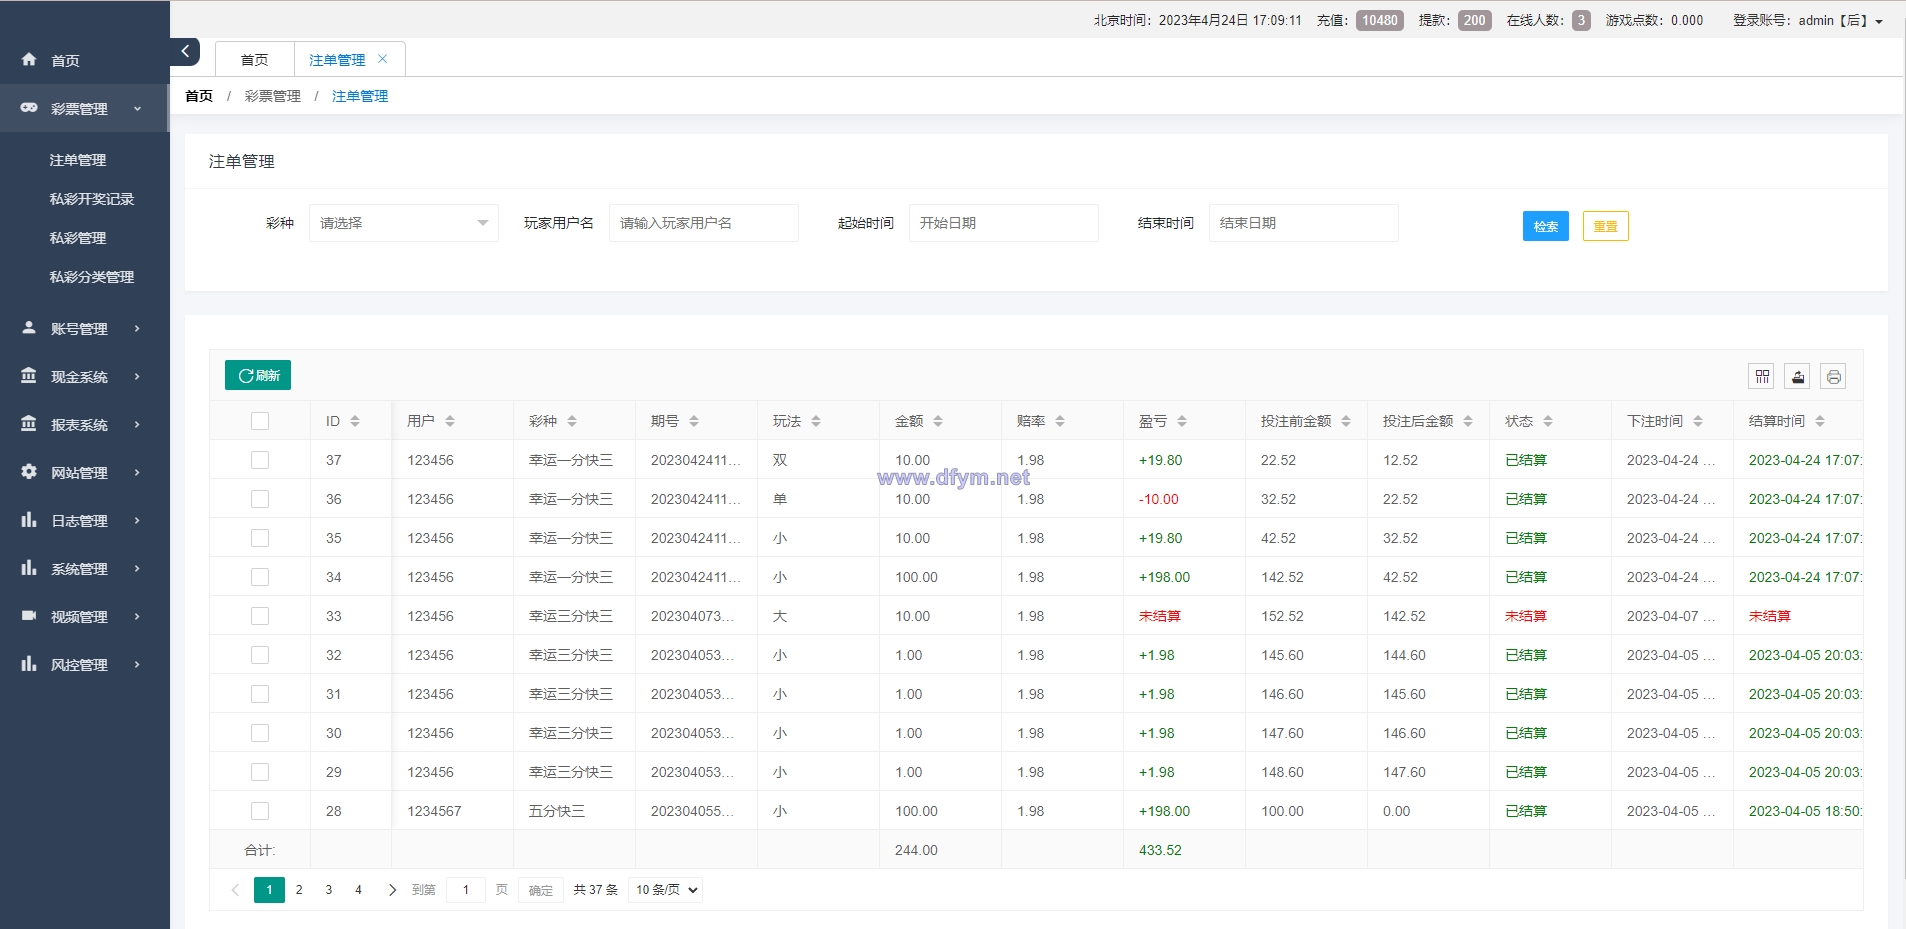Image resolution: width=1906 pixels, height=929 pixels.
Task: Sort by 期号 column arrows
Action: (694, 421)
